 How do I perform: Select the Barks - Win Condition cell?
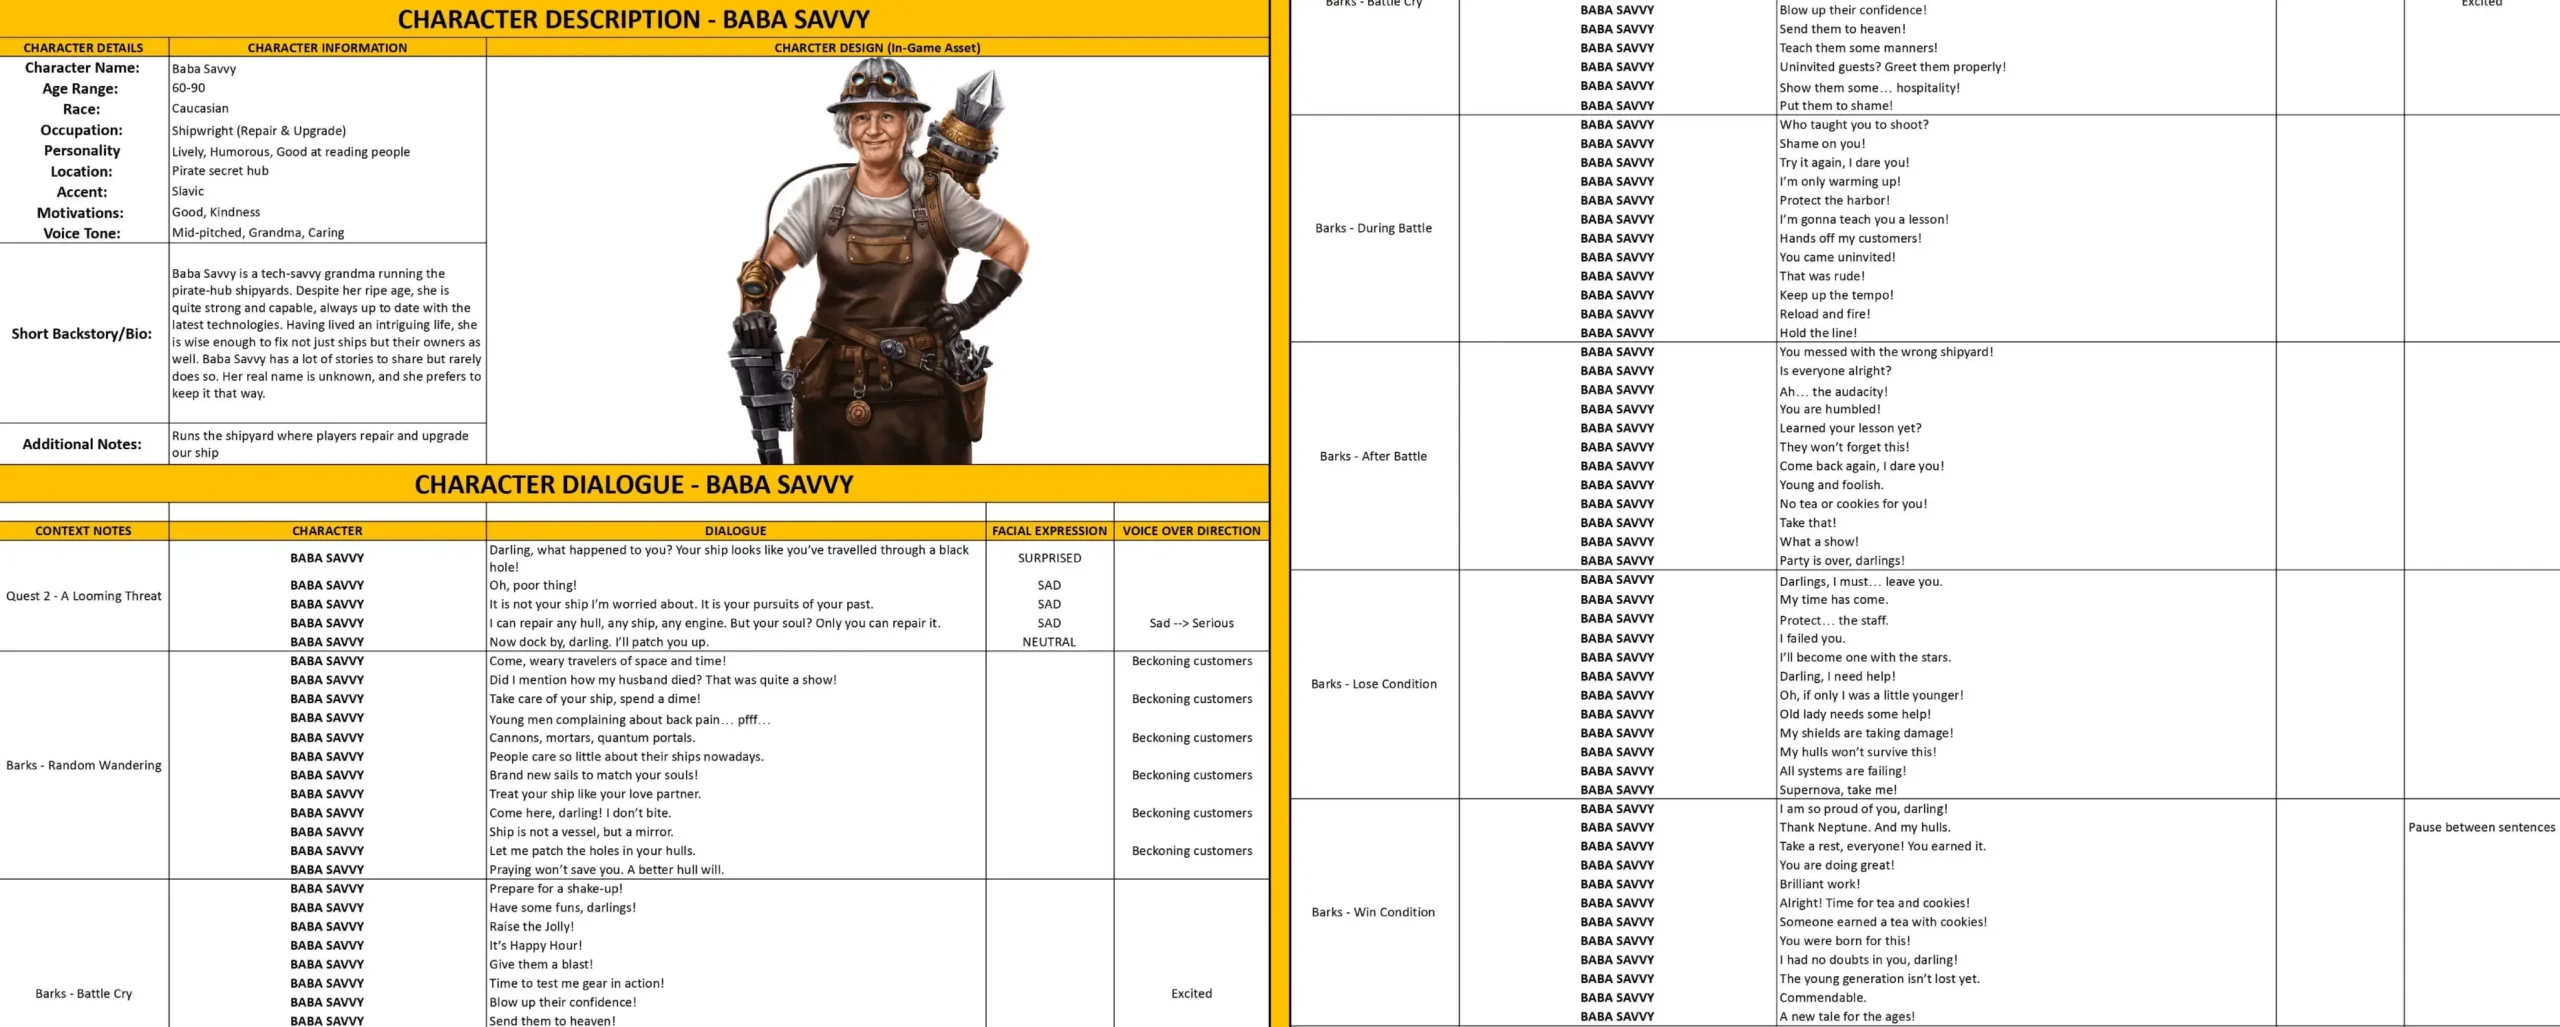point(1373,912)
